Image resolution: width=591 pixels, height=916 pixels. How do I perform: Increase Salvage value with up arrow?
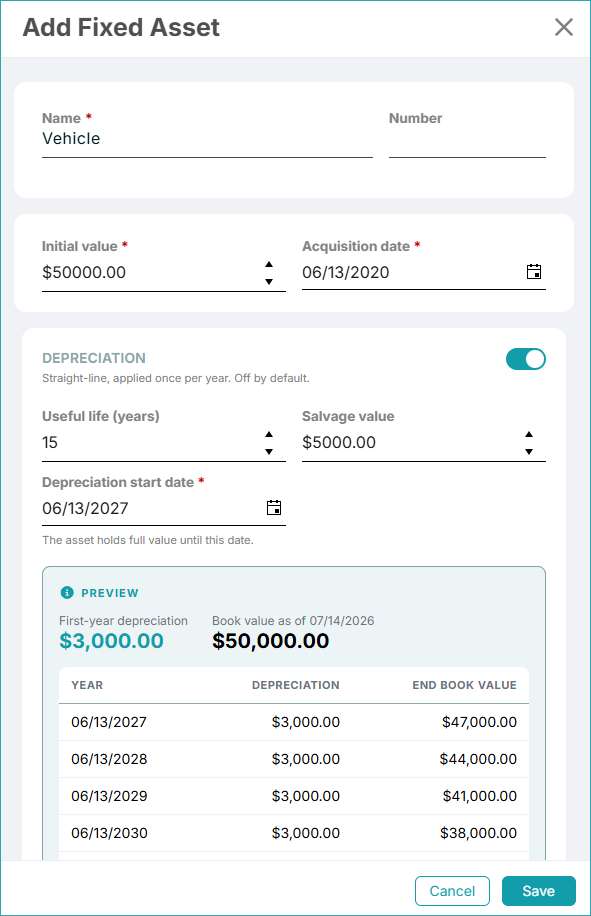[x=529, y=435]
